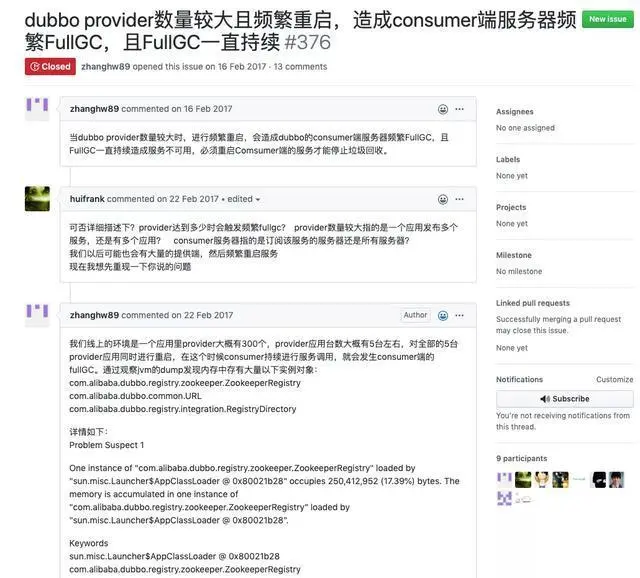640x578 pixels.
Task: Add reaction emoji on huifrank's comment
Action: click(443, 200)
